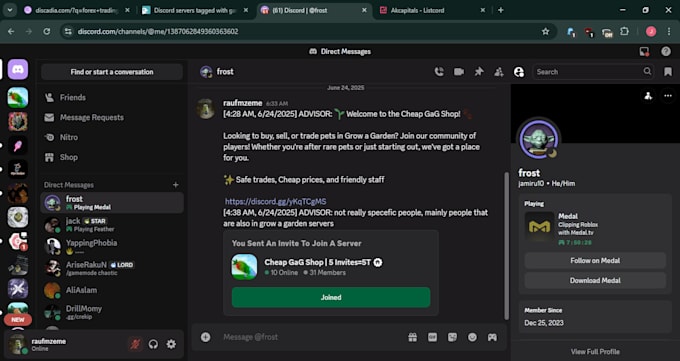
Task: Toggle the user profile panel icon
Action: click(x=519, y=72)
